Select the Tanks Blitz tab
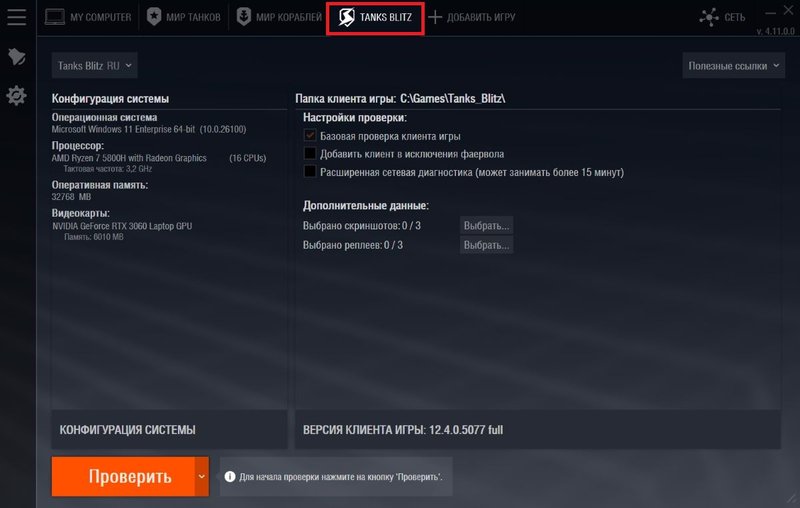 point(375,18)
